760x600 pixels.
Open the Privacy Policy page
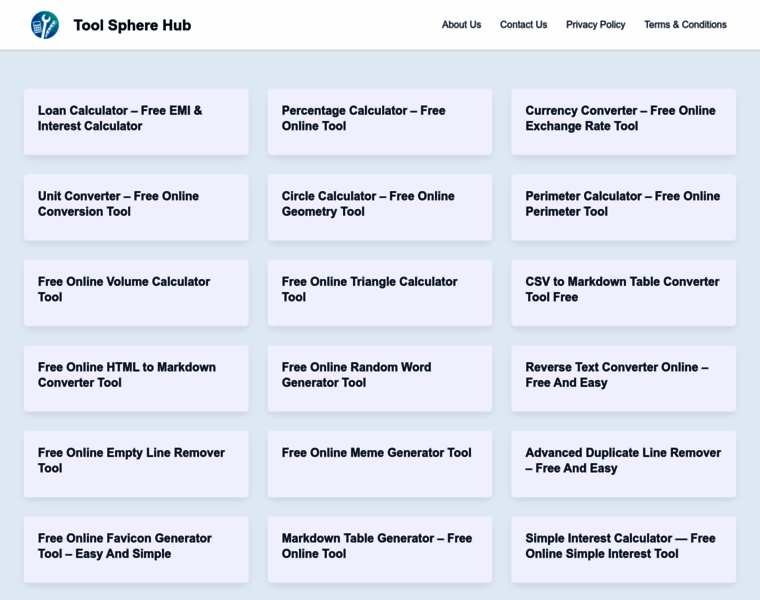click(x=595, y=25)
